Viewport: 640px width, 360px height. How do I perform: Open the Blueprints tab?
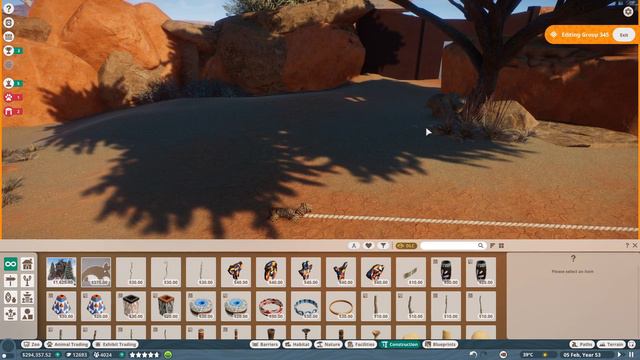pyautogui.click(x=440, y=344)
